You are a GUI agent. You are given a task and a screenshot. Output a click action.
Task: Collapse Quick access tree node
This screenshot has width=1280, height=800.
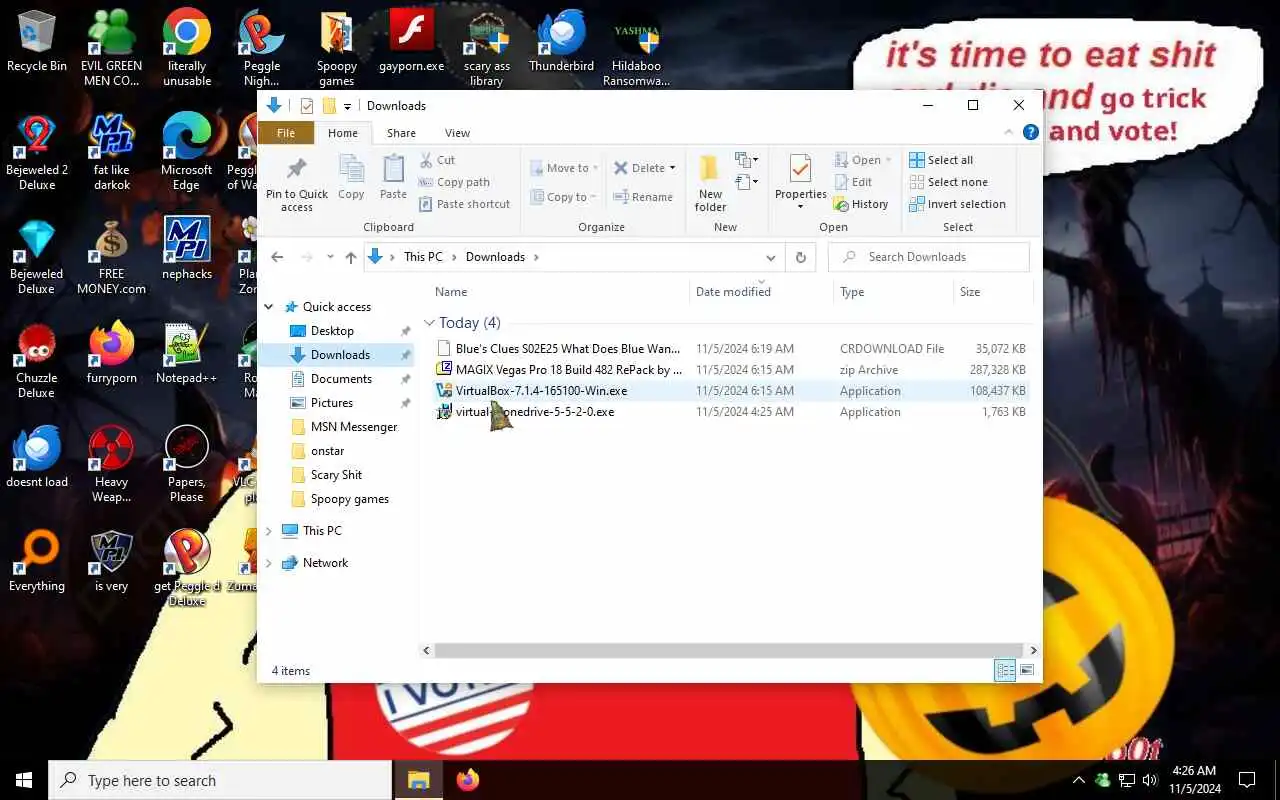pos(269,307)
